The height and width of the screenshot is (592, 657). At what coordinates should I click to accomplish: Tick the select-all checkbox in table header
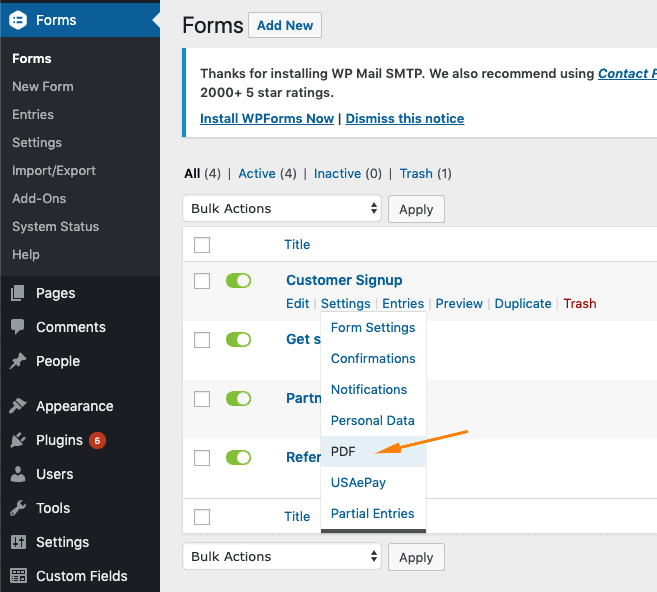202,245
